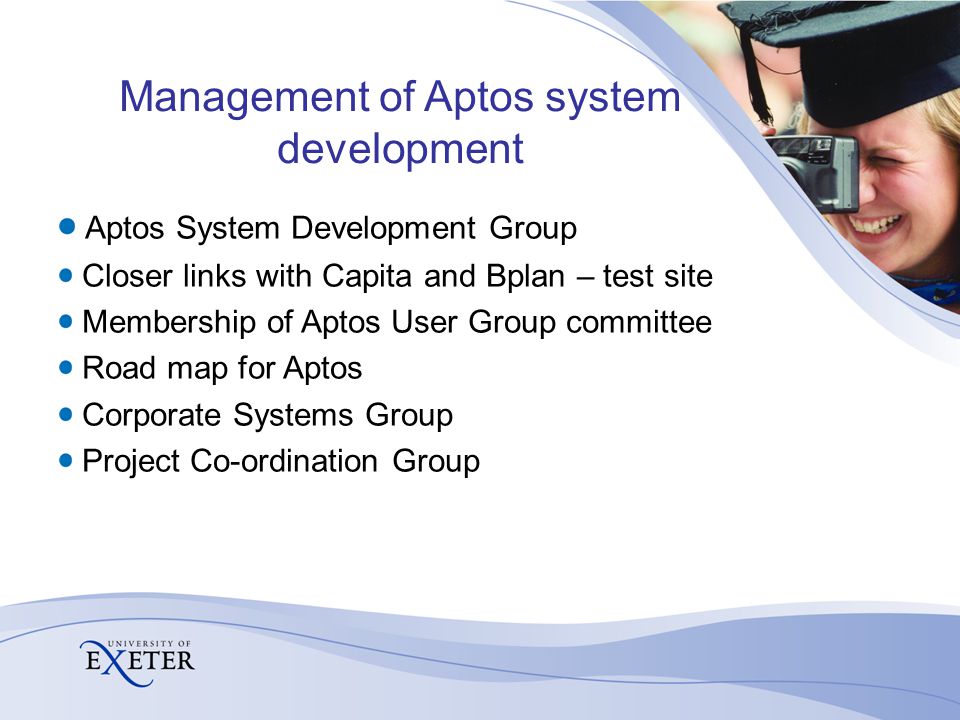Viewport: 960px width, 720px height.
Task: Click the slide title 'Management of Aptos system development'
Action: [400, 122]
